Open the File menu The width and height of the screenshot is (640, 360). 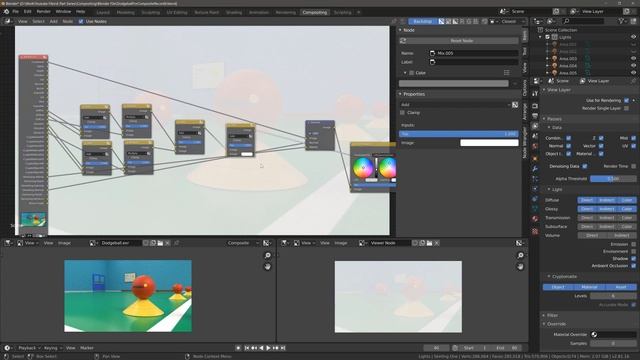point(16,12)
